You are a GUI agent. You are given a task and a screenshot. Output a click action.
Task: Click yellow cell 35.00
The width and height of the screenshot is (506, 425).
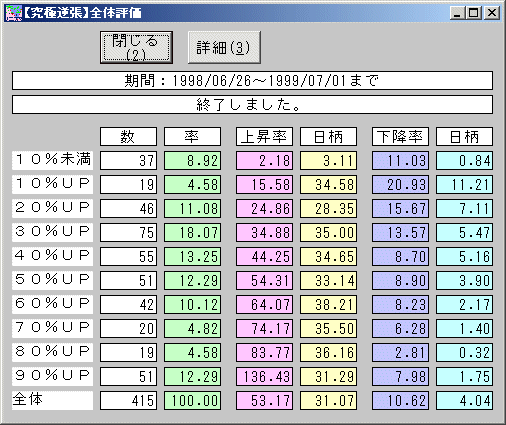coord(328,232)
